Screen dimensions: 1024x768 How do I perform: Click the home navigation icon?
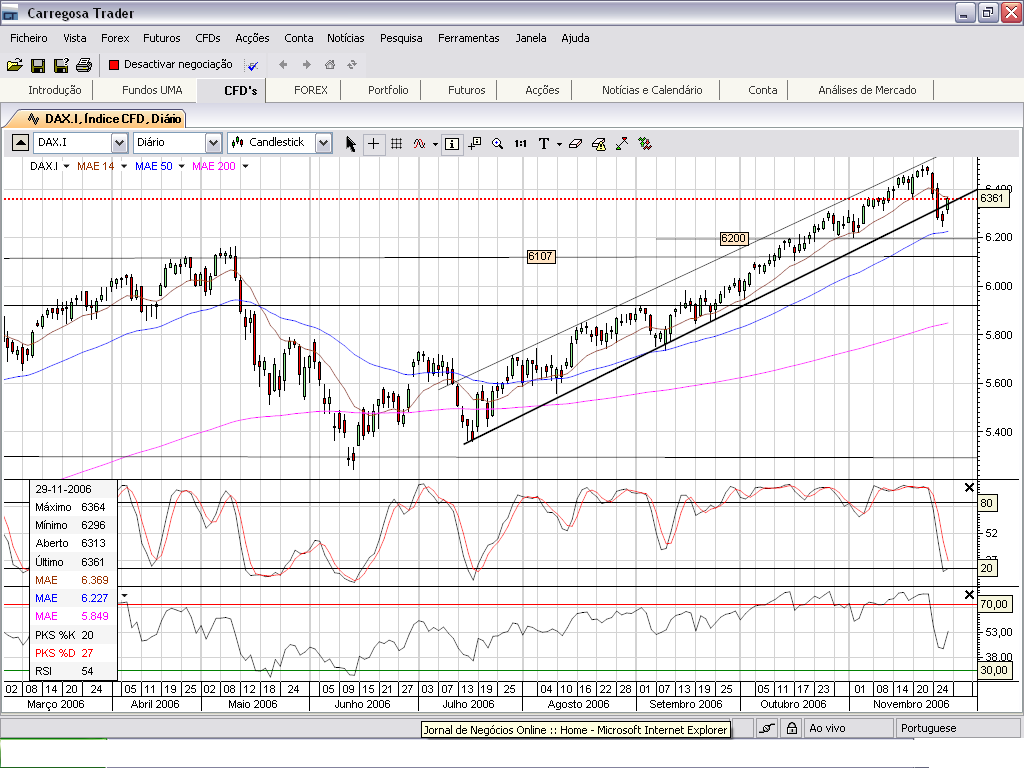330,65
